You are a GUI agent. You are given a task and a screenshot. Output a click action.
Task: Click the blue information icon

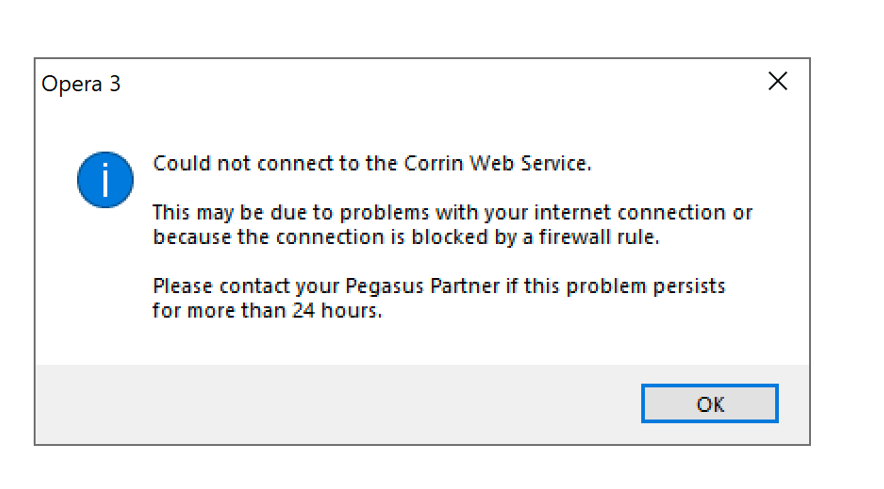point(105,180)
